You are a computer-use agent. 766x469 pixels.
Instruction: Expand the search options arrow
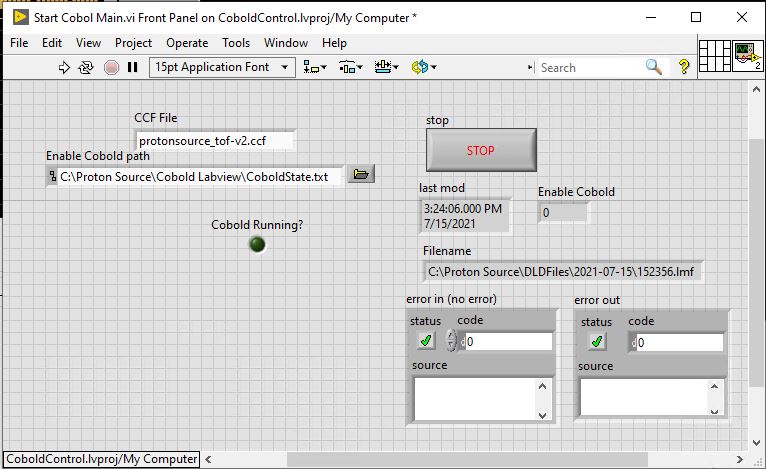click(531, 67)
